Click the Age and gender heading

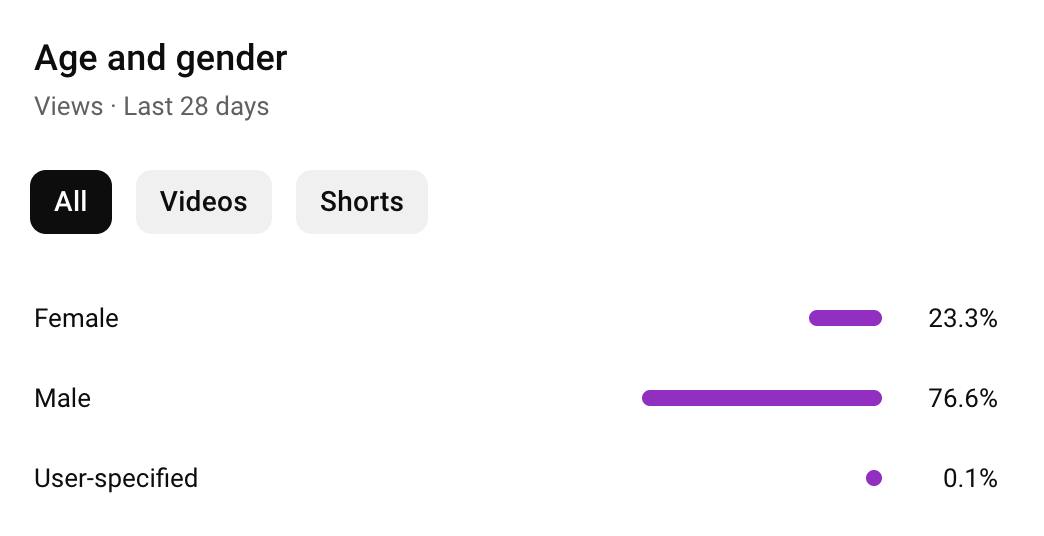tap(160, 59)
